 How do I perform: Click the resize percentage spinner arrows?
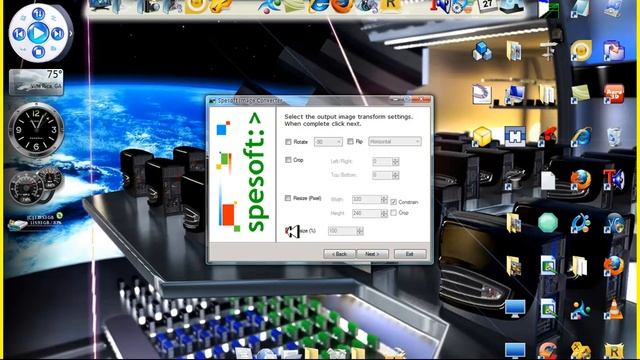(360, 231)
